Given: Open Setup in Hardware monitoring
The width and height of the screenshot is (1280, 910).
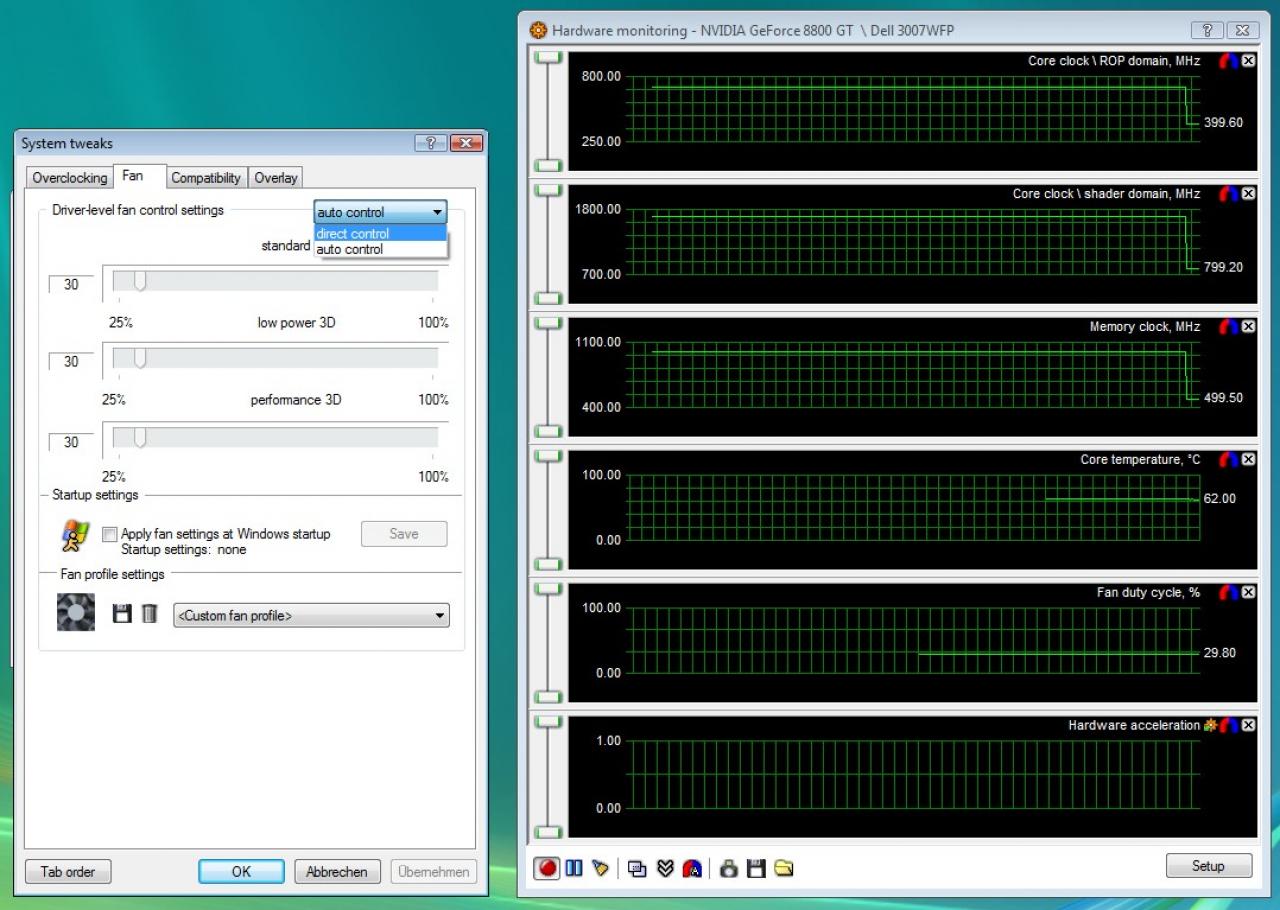Looking at the screenshot, I should tap(1208, 866).
